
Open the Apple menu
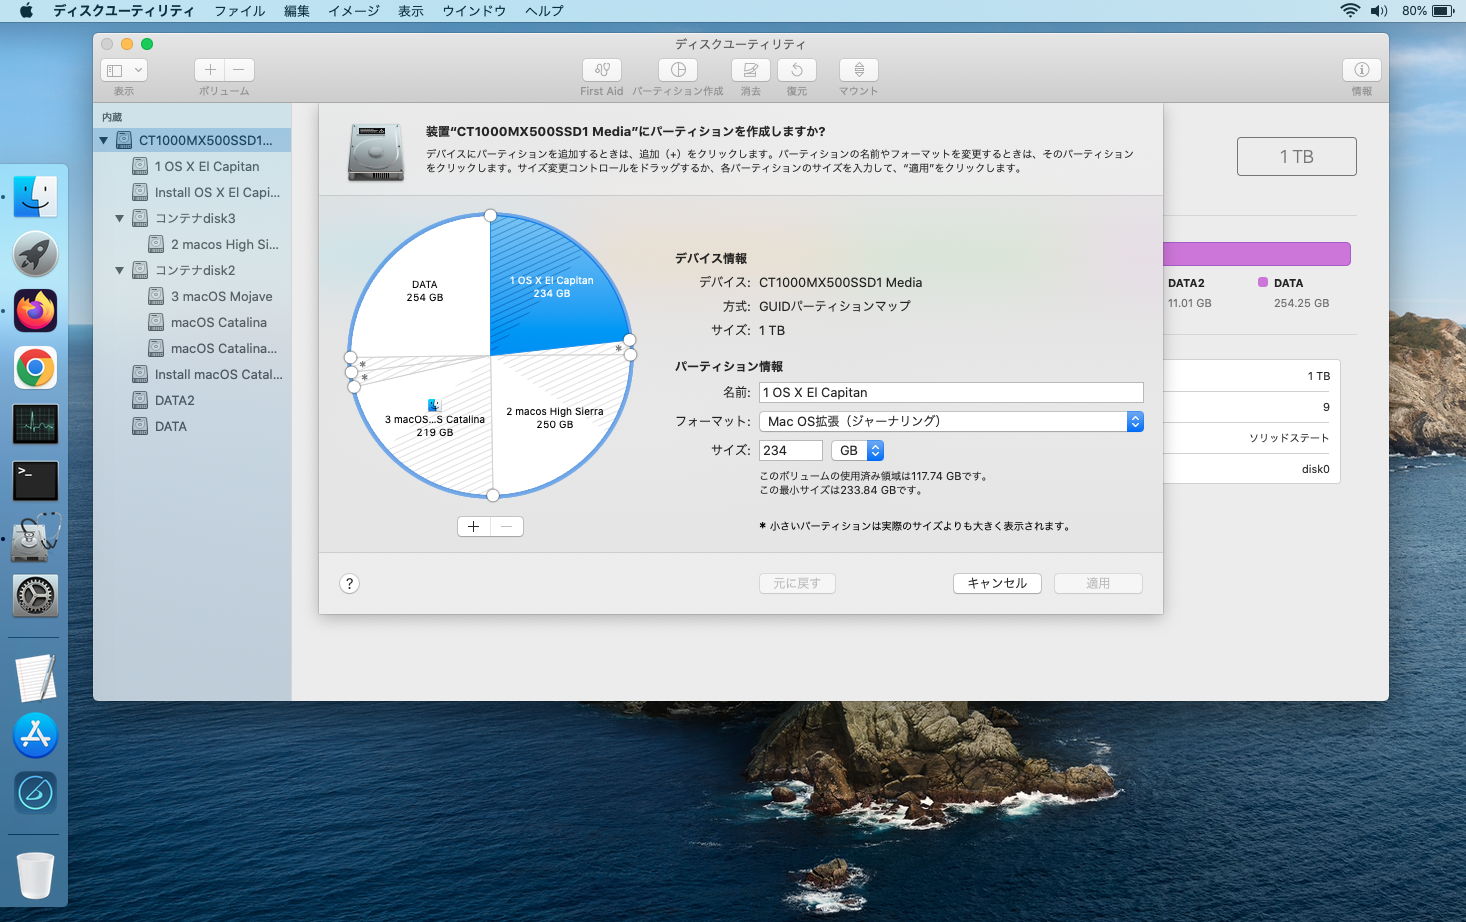(x=27, y=11)
